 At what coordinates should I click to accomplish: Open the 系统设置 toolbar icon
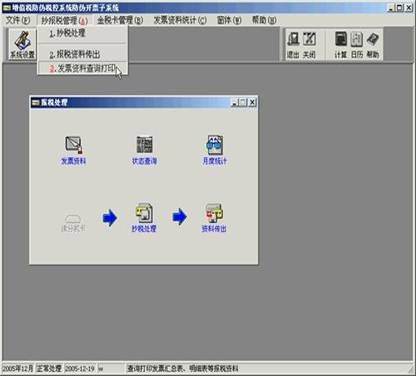point(22,44)
